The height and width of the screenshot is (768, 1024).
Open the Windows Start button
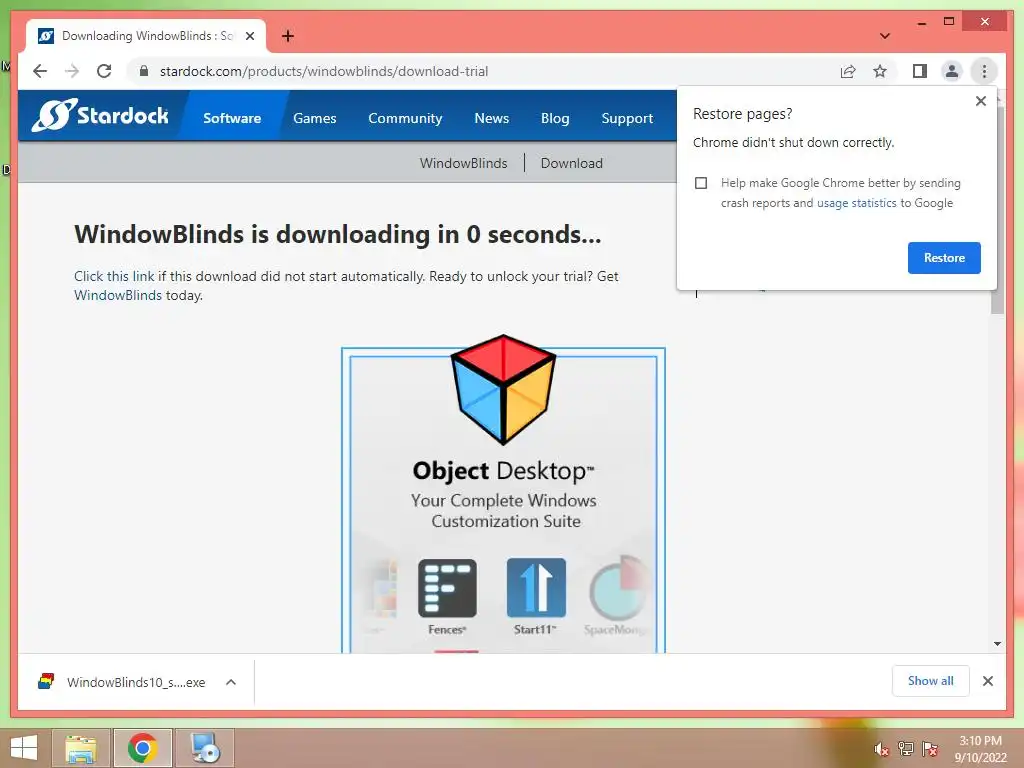click(x=24, y=748)
